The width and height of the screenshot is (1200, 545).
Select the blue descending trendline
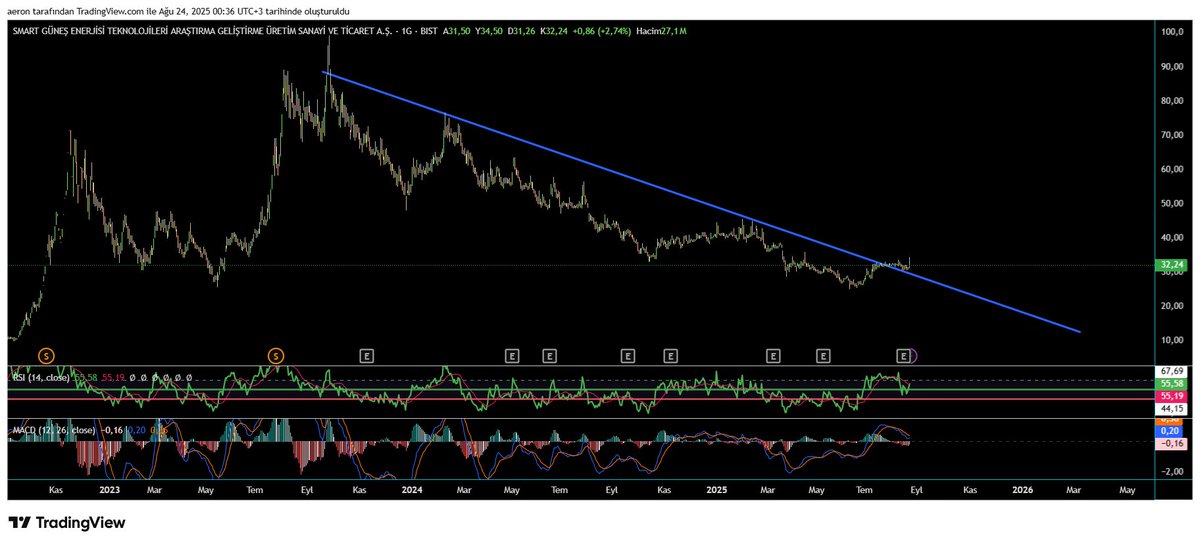(x=700, y=200)
